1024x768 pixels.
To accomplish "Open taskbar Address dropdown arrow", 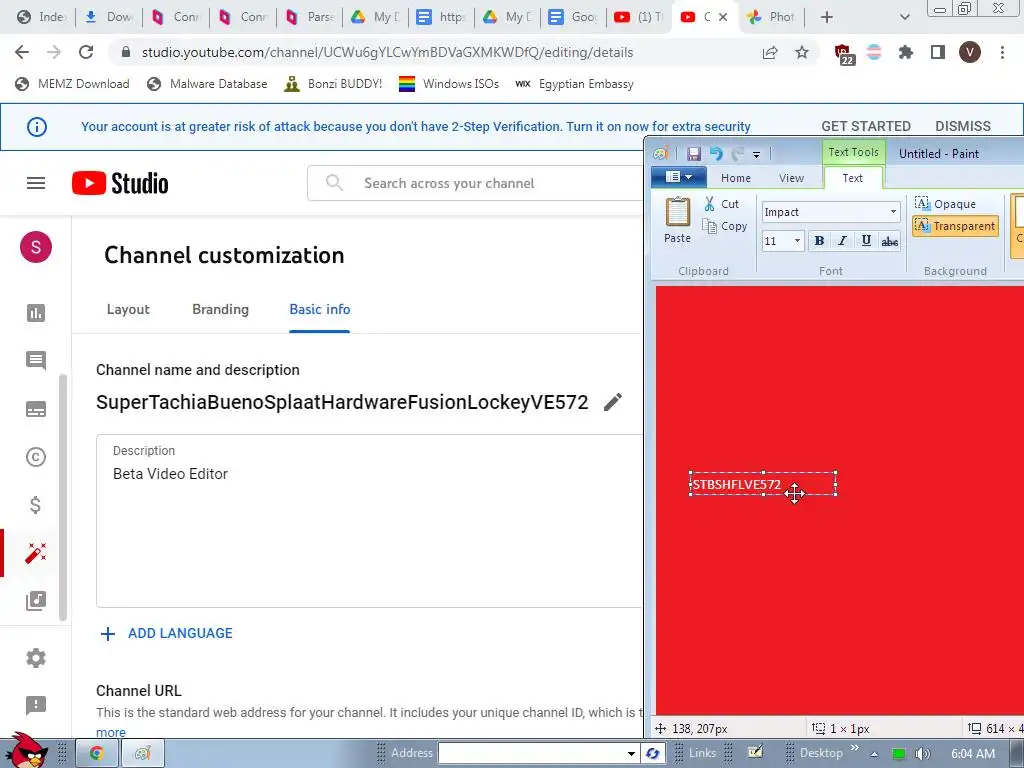I will click(631, 754).
